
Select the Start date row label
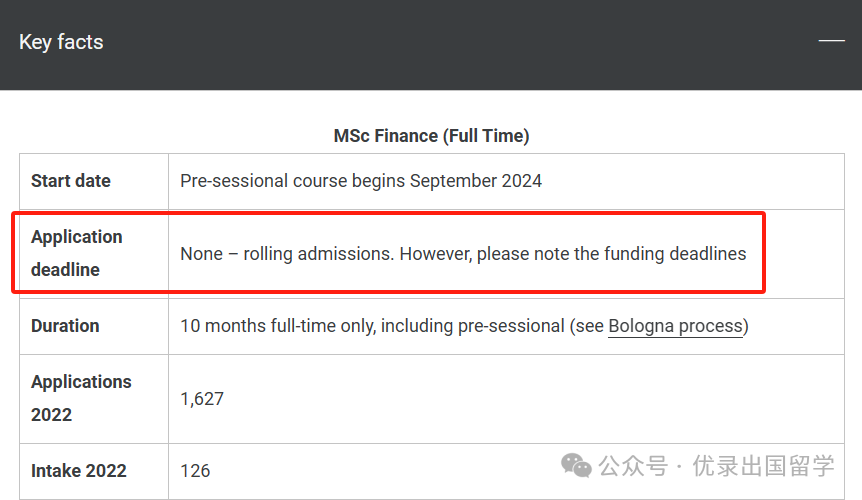pyautogui.click(x=71, y=181)
